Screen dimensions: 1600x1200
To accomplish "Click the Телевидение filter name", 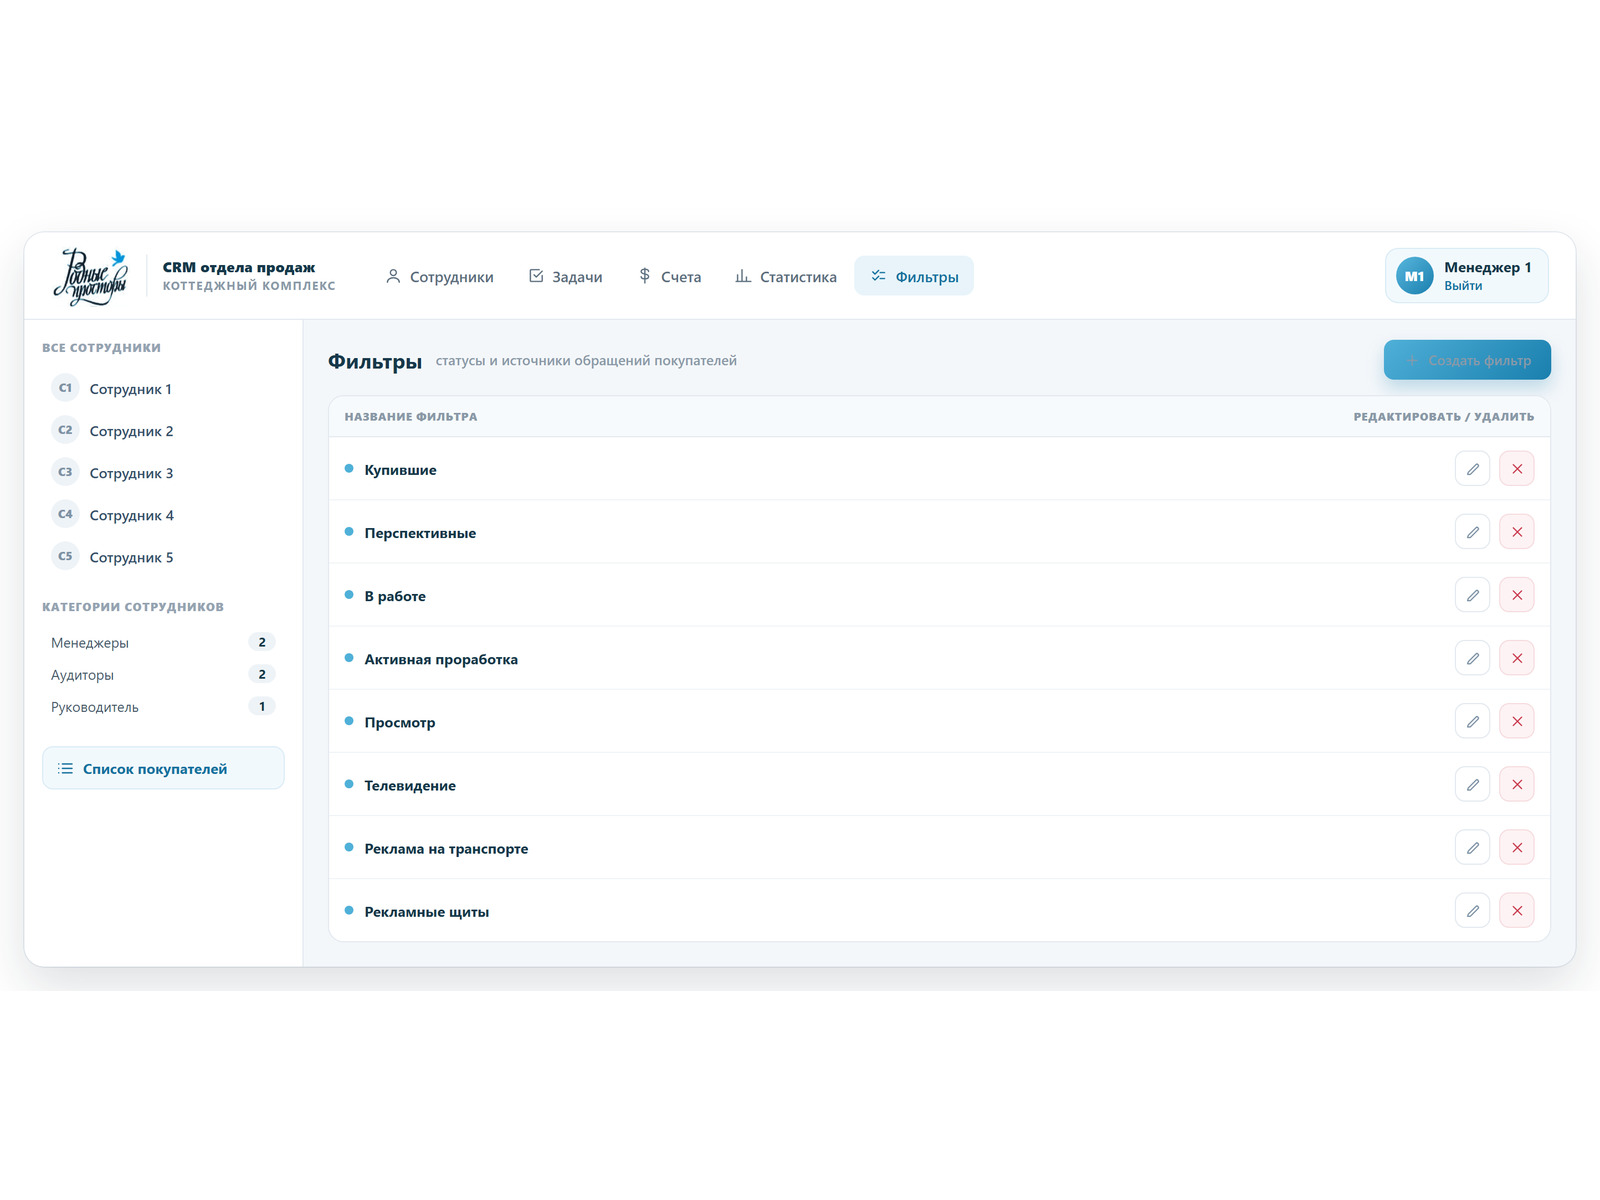I will [x=410, y=786].
